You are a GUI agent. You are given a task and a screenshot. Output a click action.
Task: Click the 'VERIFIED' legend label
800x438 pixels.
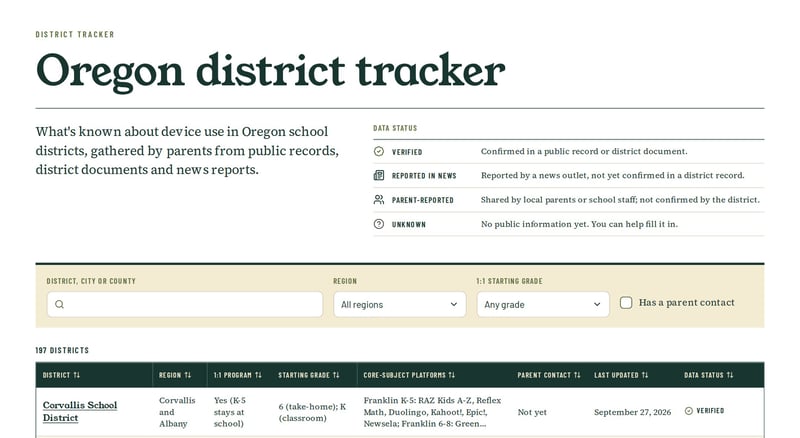(407, 152)
